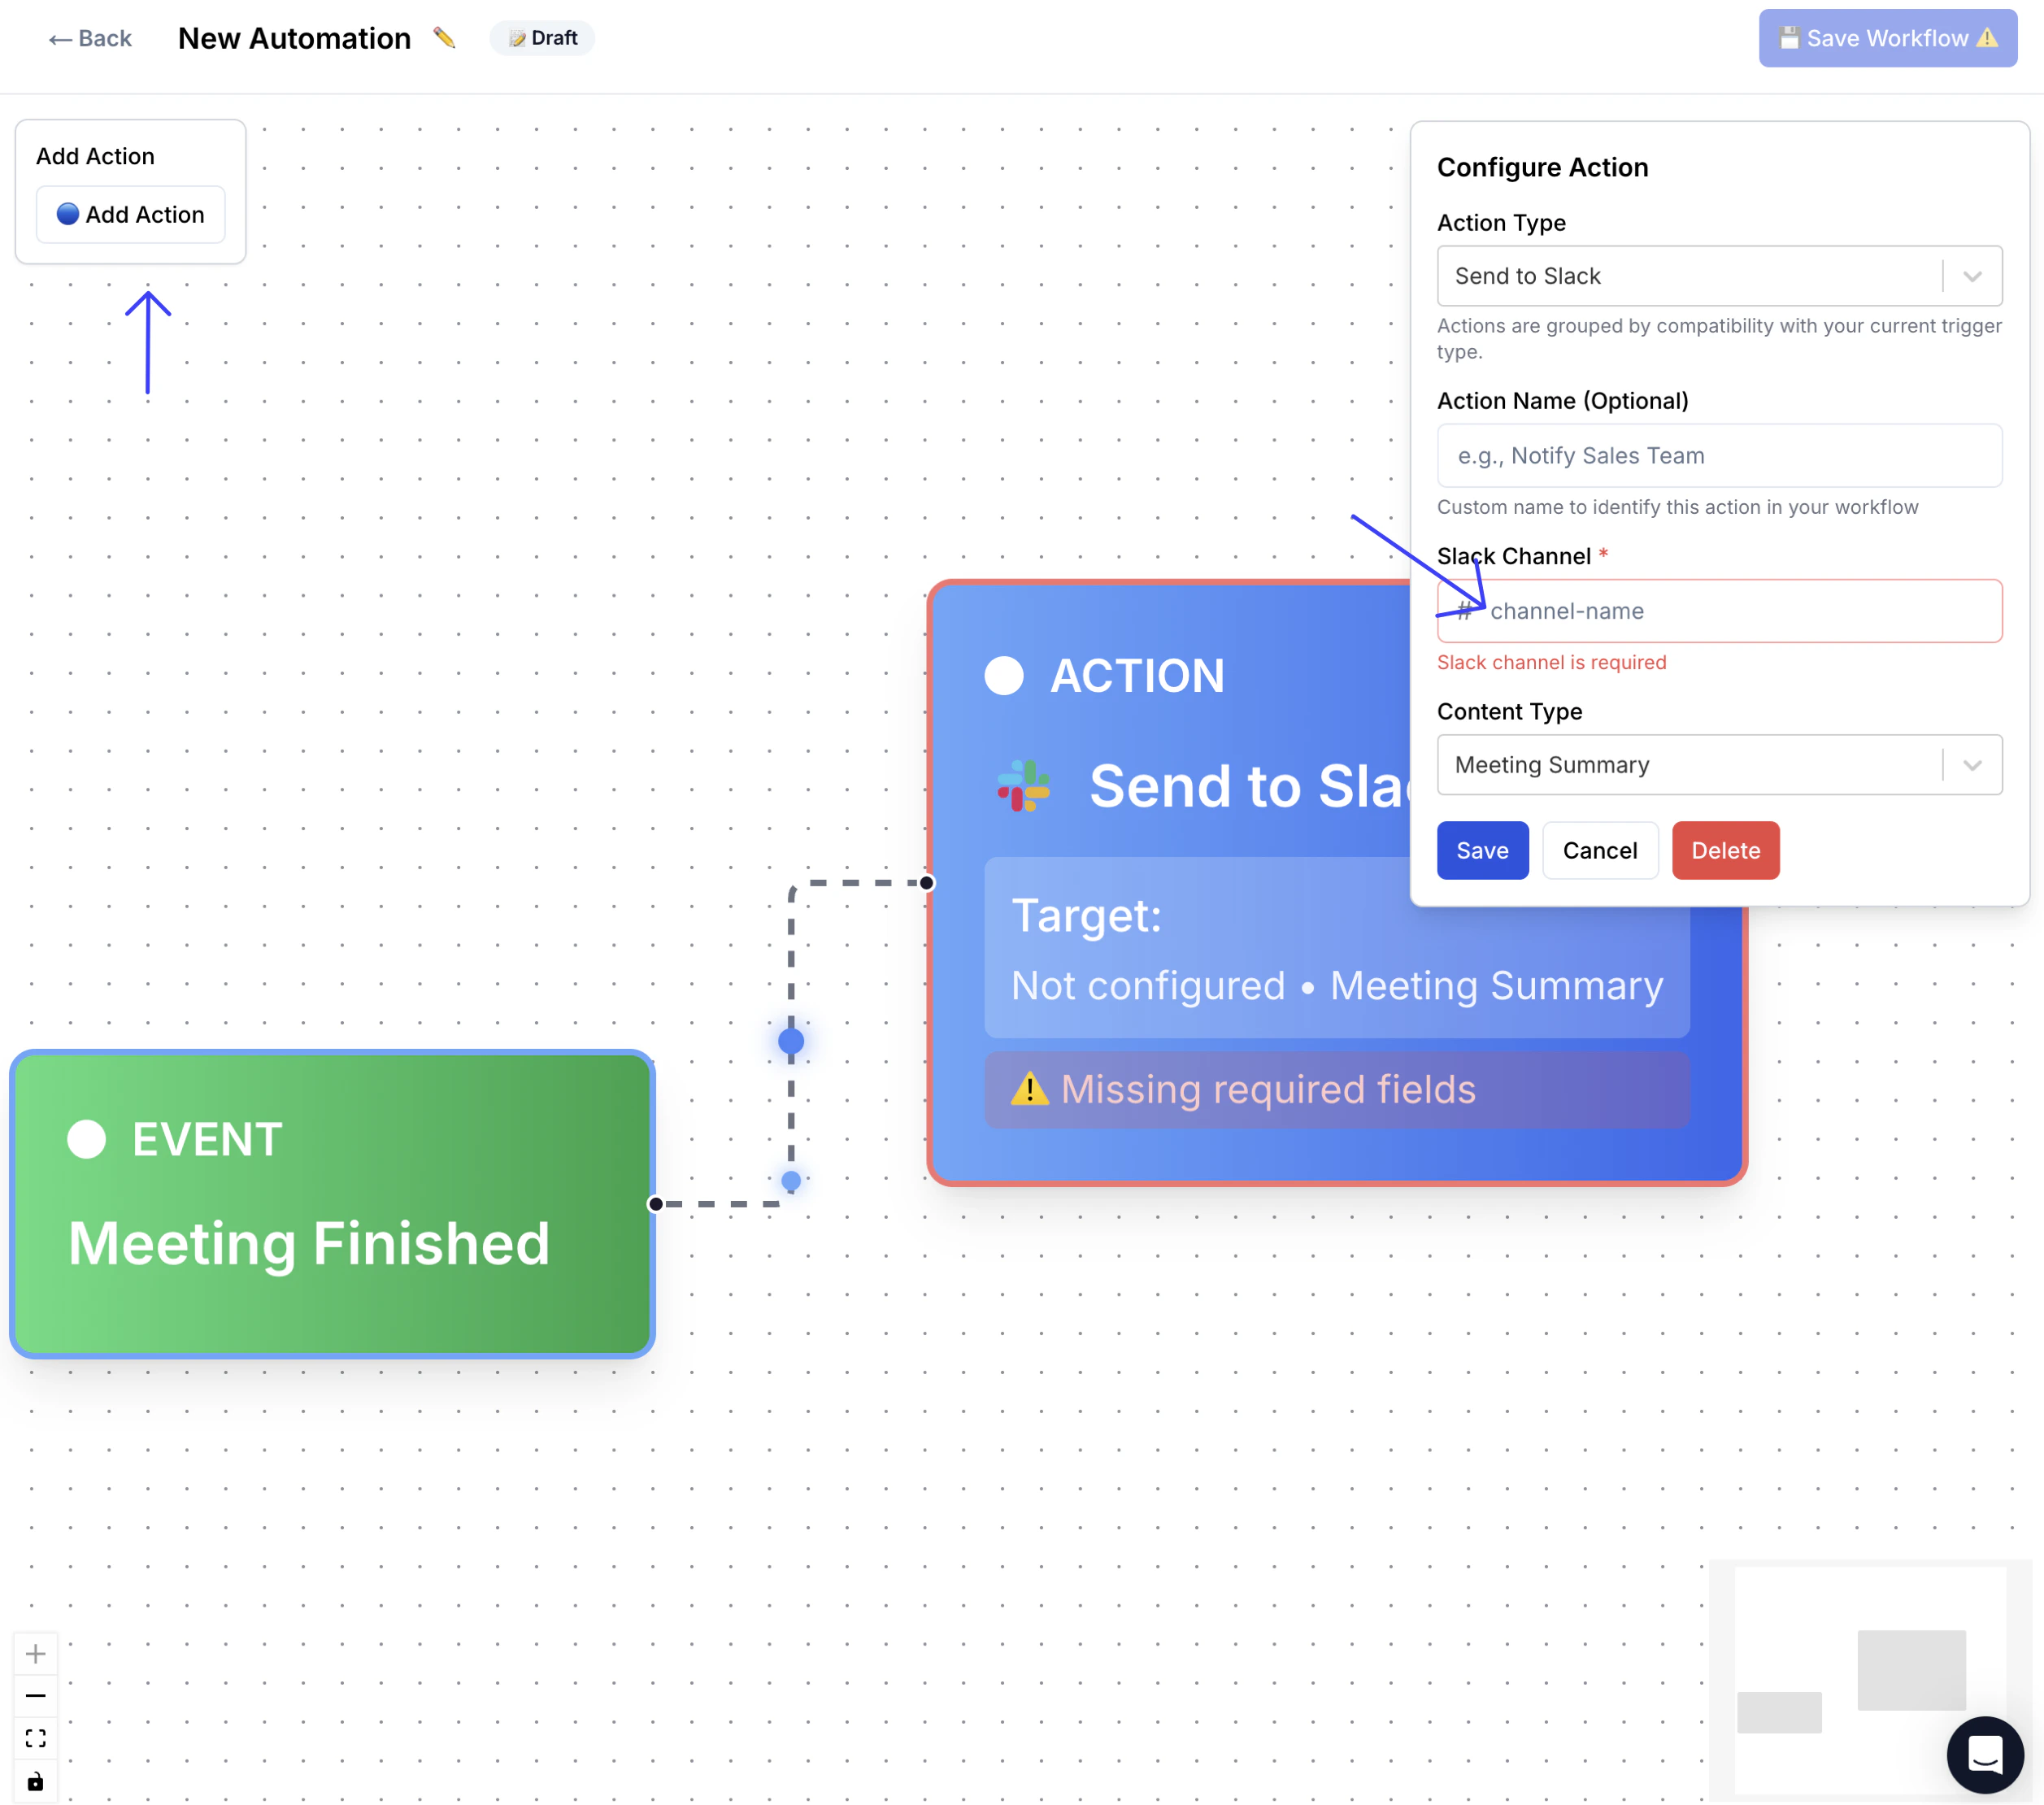The image size is (2044, 1805).
Task: Cancel the action configuration
Action: coord(1600,851)
